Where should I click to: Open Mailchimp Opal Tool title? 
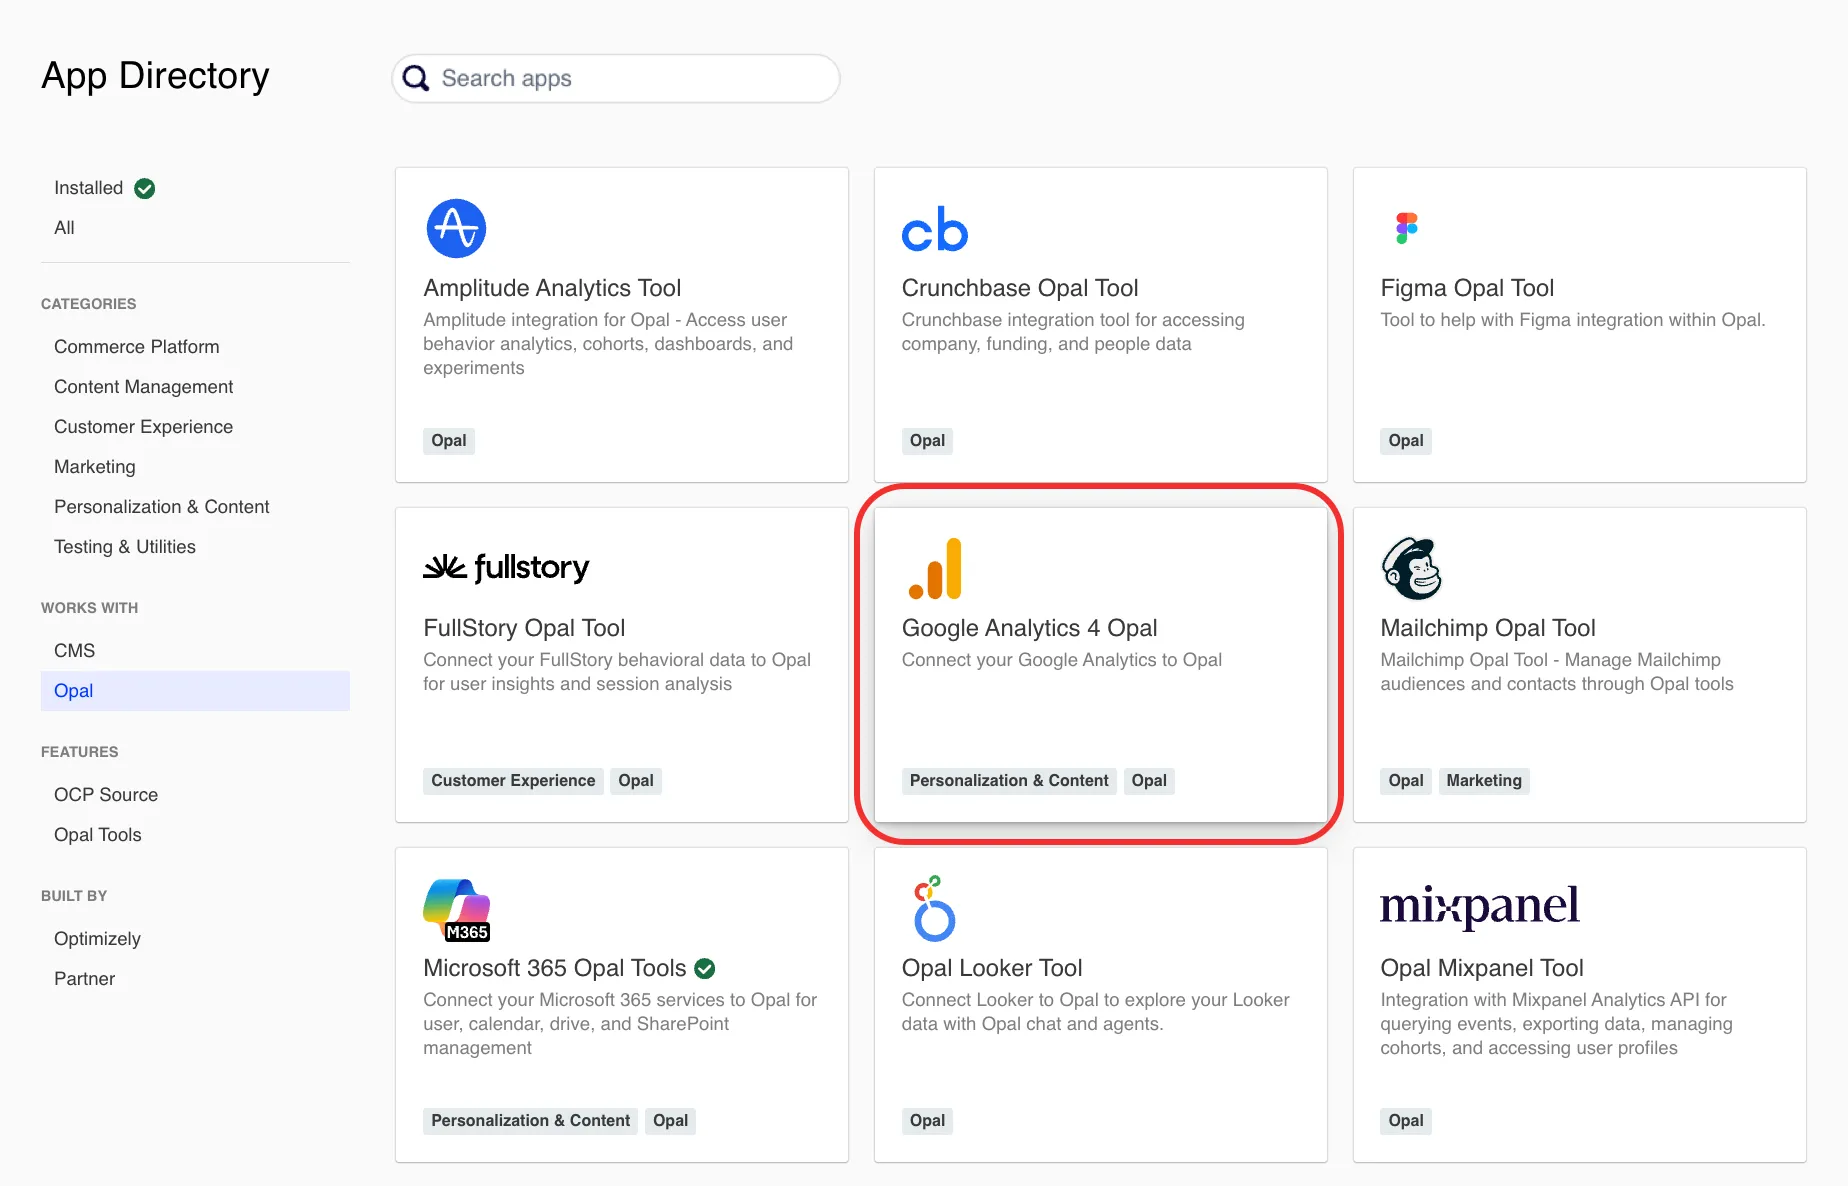coord(1488,628)
